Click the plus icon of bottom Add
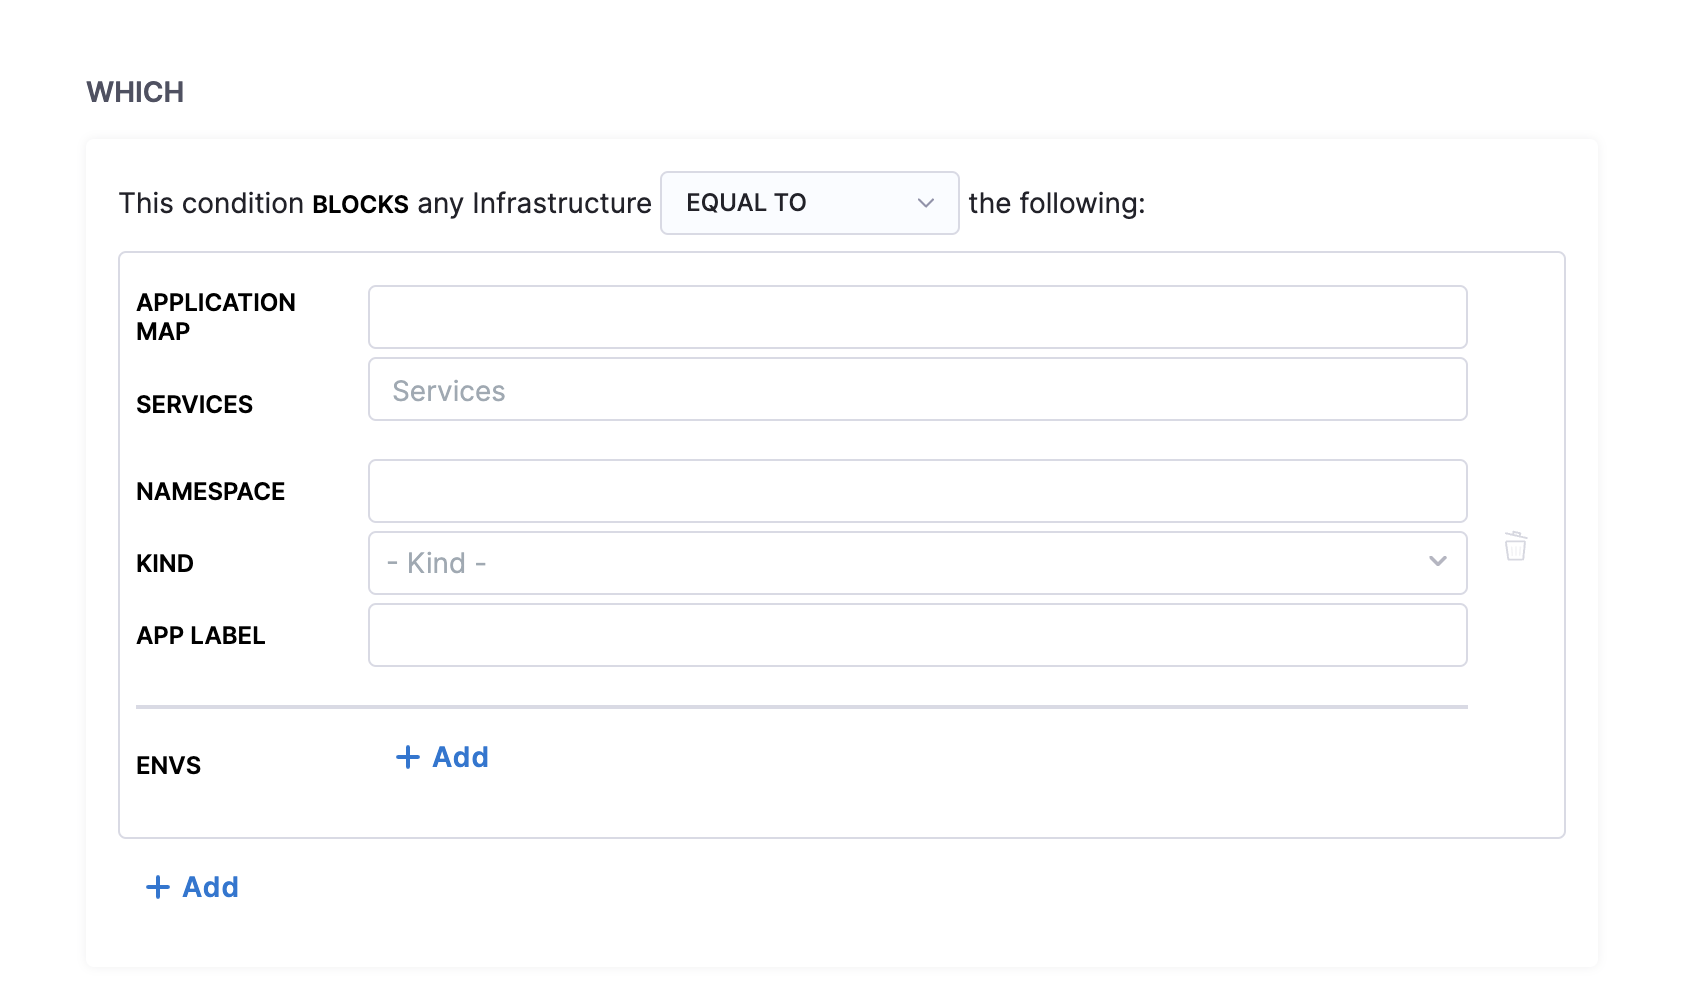Viewport: 1682px width, 991px height. pos(157,887)
